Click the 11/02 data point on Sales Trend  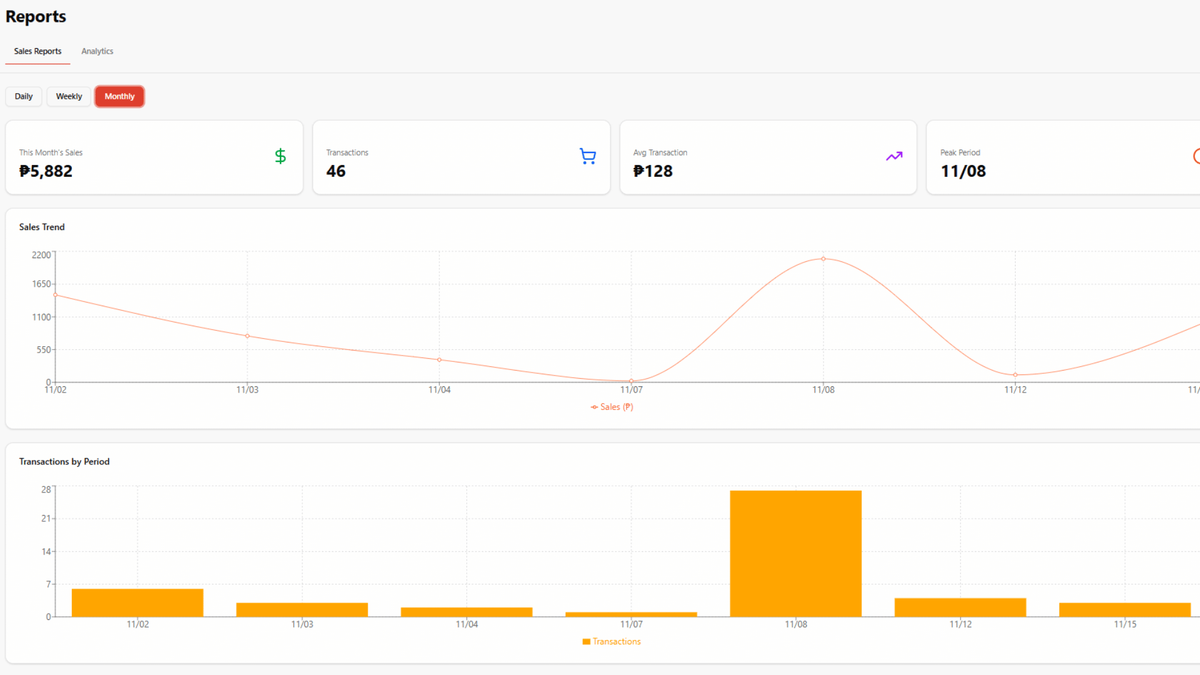click(55, 295)
